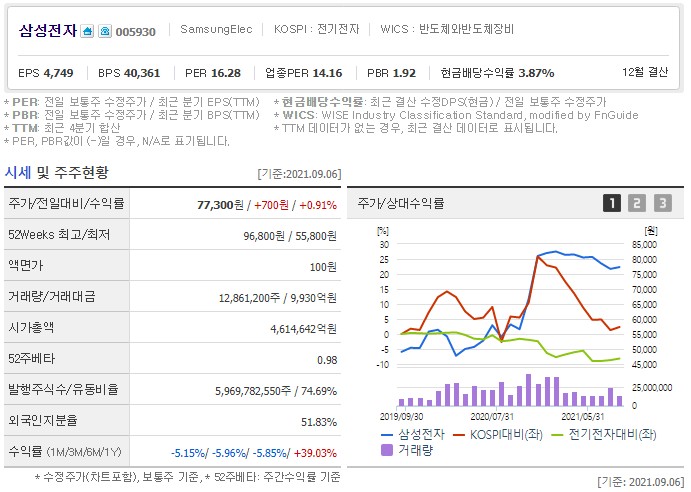Select the 업종PER value 14.16

coord(327,73)
